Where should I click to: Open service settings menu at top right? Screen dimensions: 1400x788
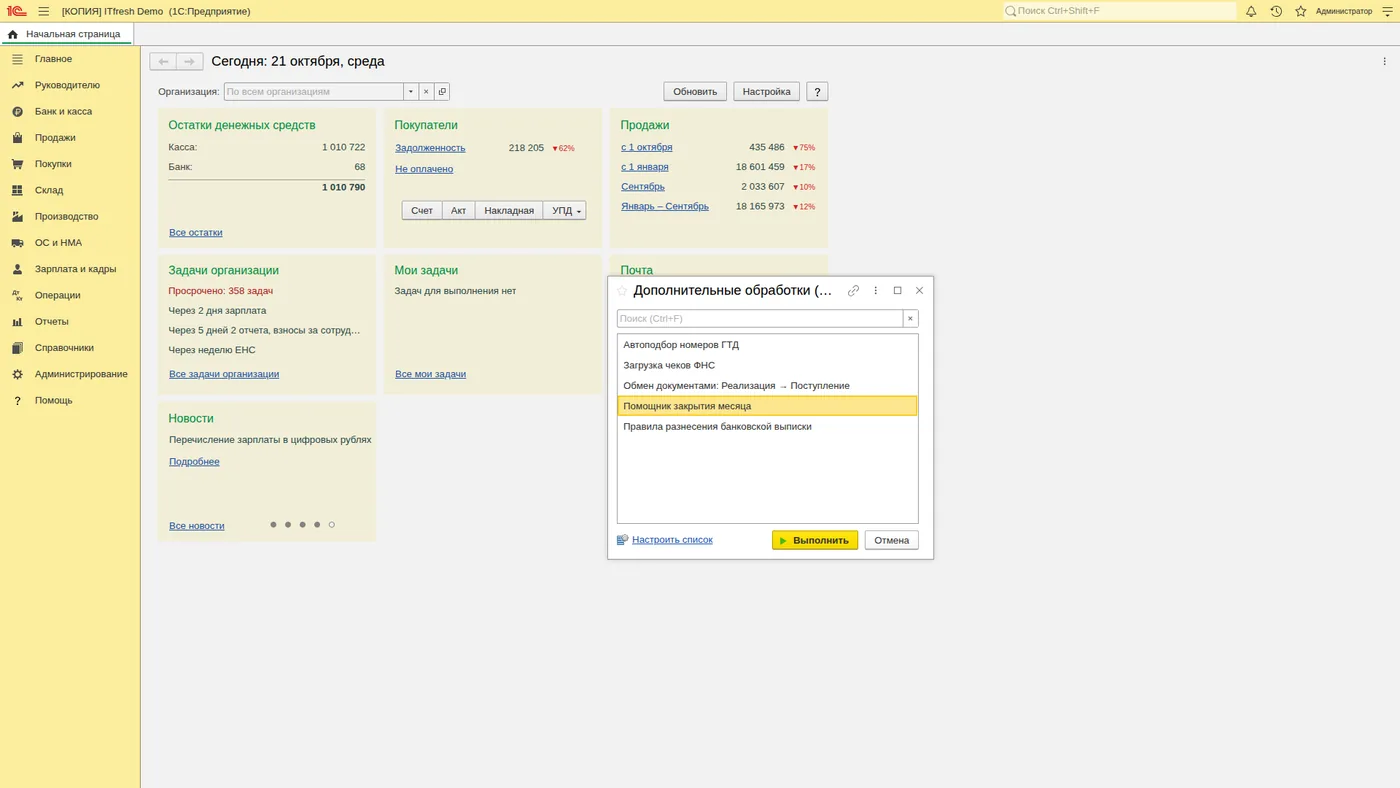coord(1386,11)
